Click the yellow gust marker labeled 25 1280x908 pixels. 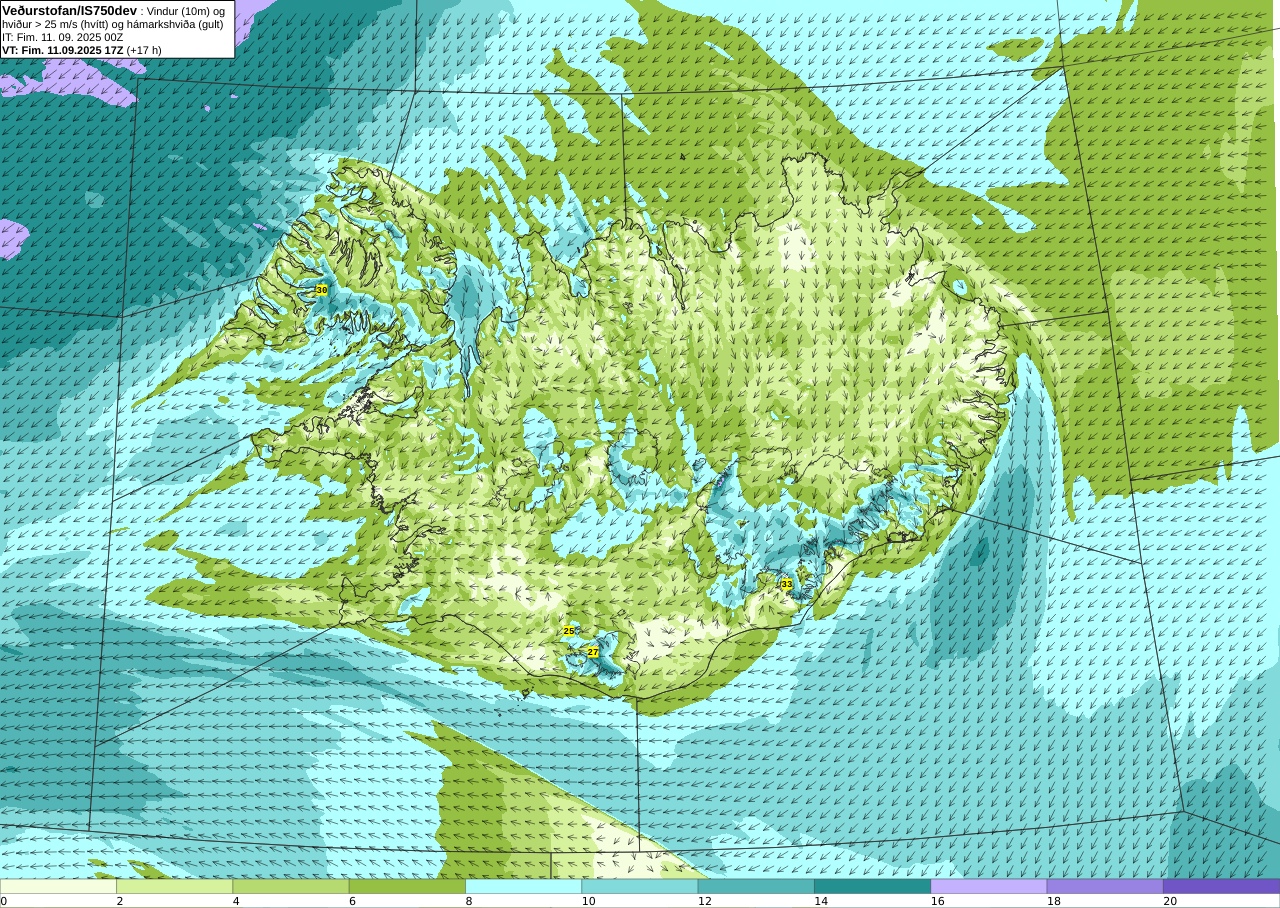[568, 631]
